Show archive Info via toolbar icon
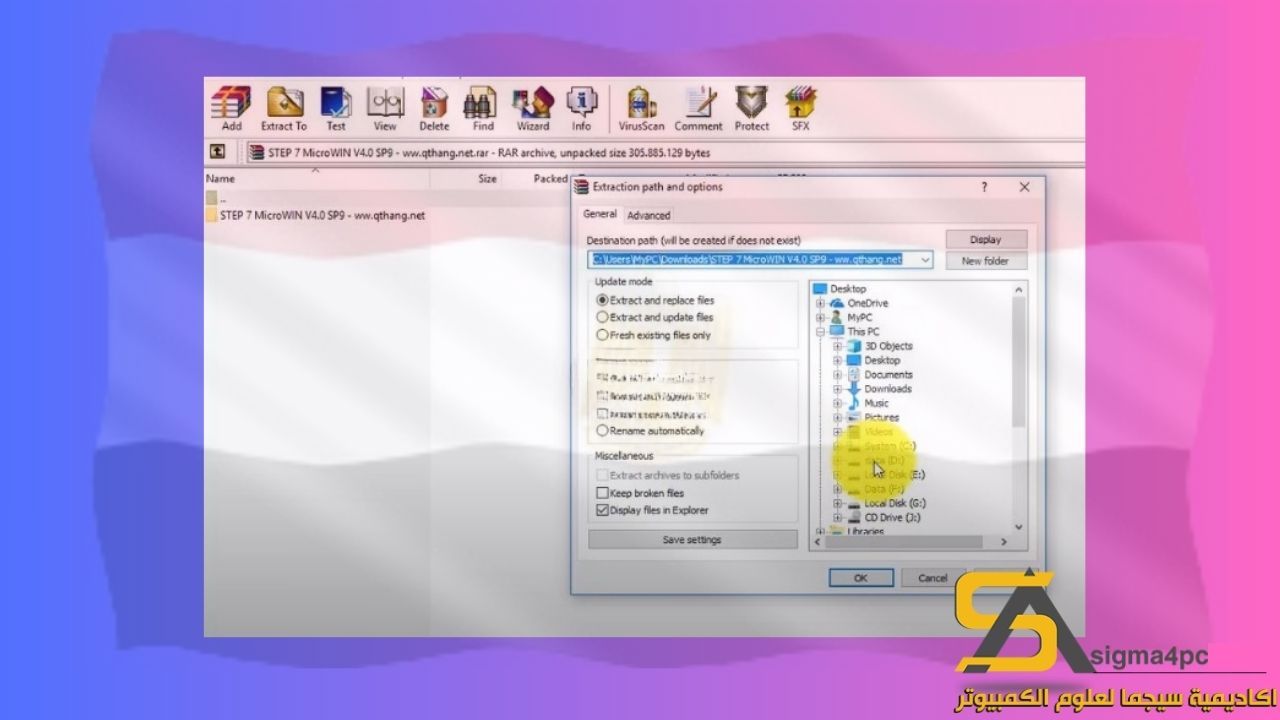The width and height of the screenshot is (1280, 720). [x=581, y=107]
